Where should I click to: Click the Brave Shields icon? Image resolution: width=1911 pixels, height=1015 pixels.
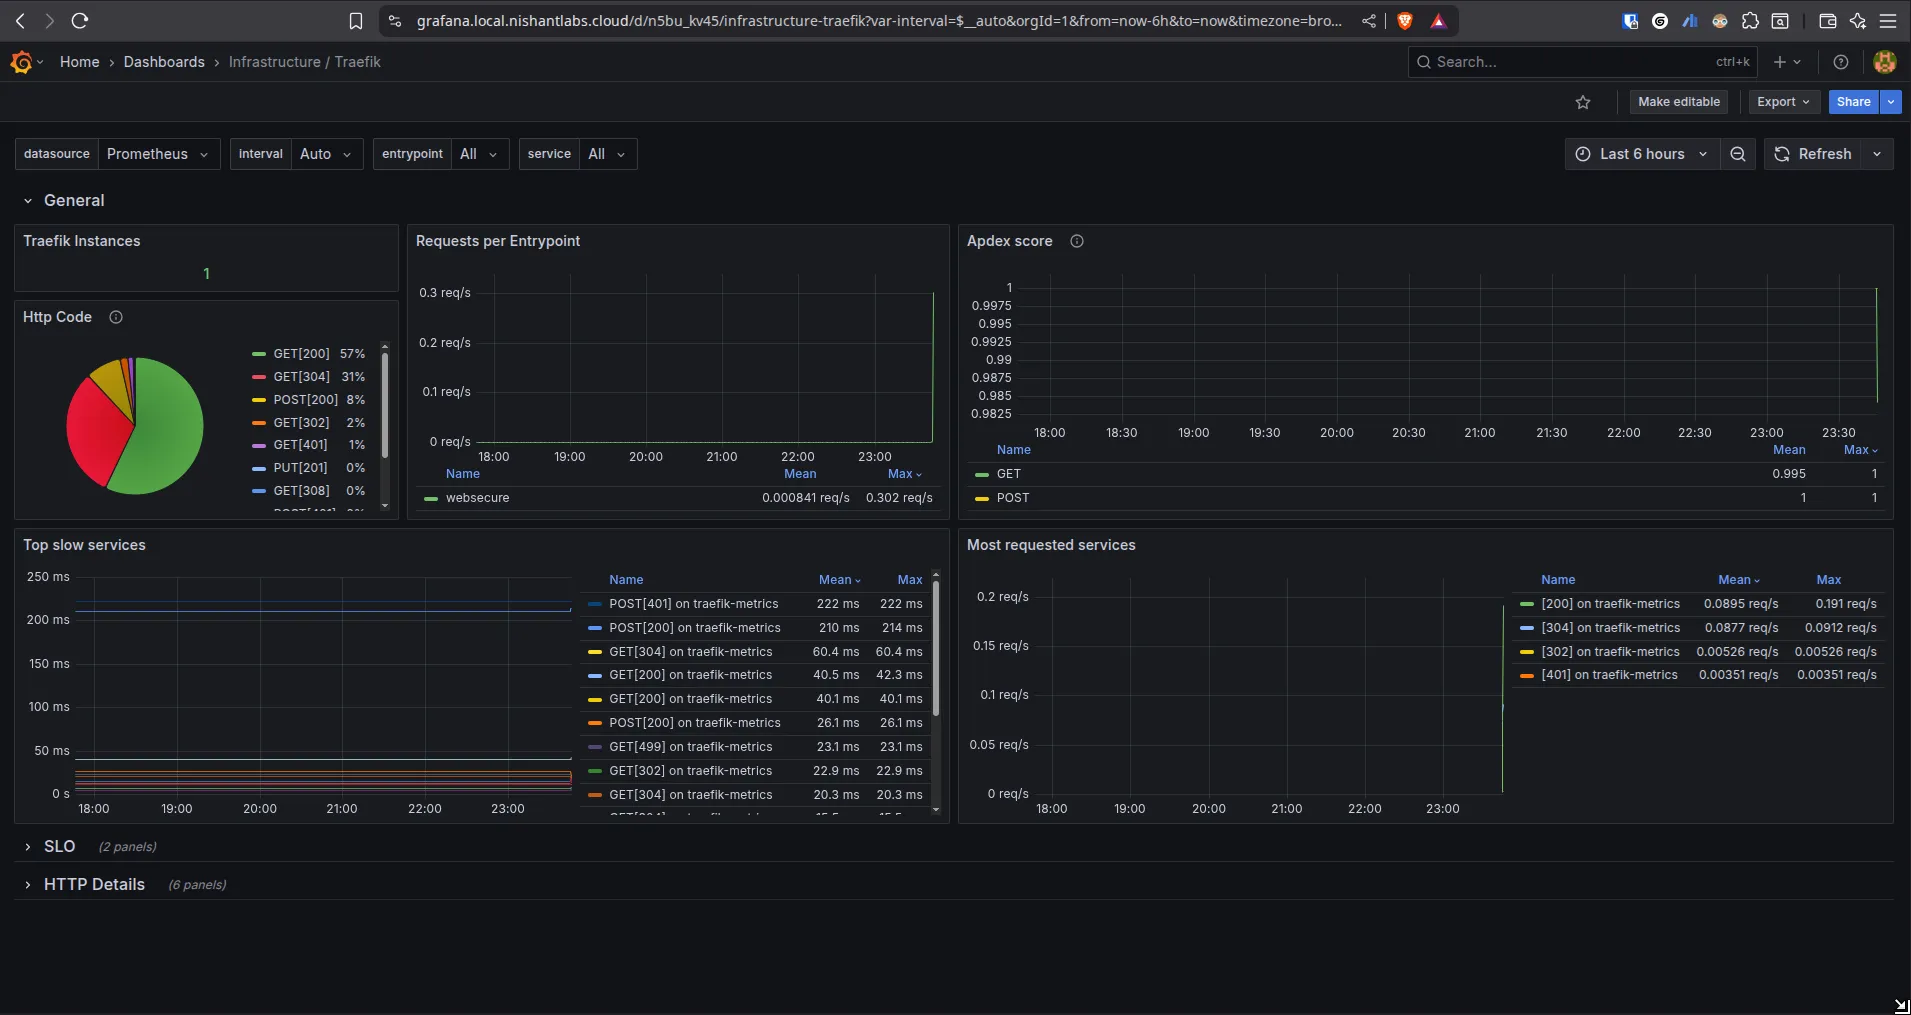[1405, 21]
